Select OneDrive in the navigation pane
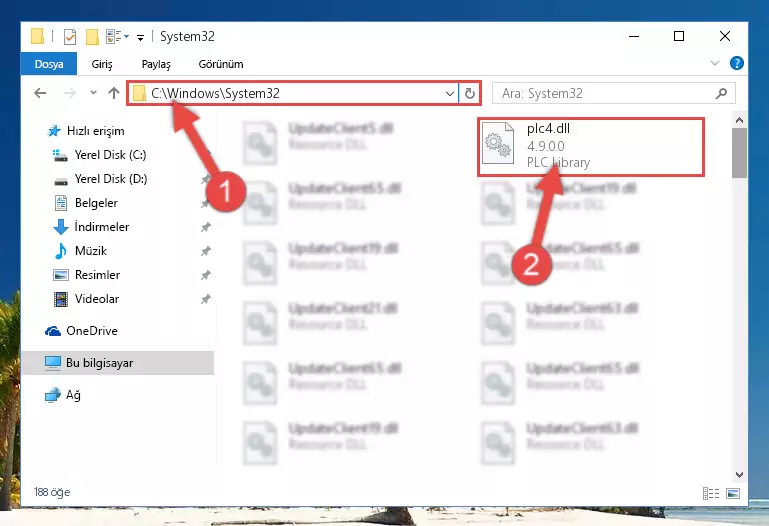Image resolution: width=769 pixels, height=526 pixels. (x=92, y=331)
